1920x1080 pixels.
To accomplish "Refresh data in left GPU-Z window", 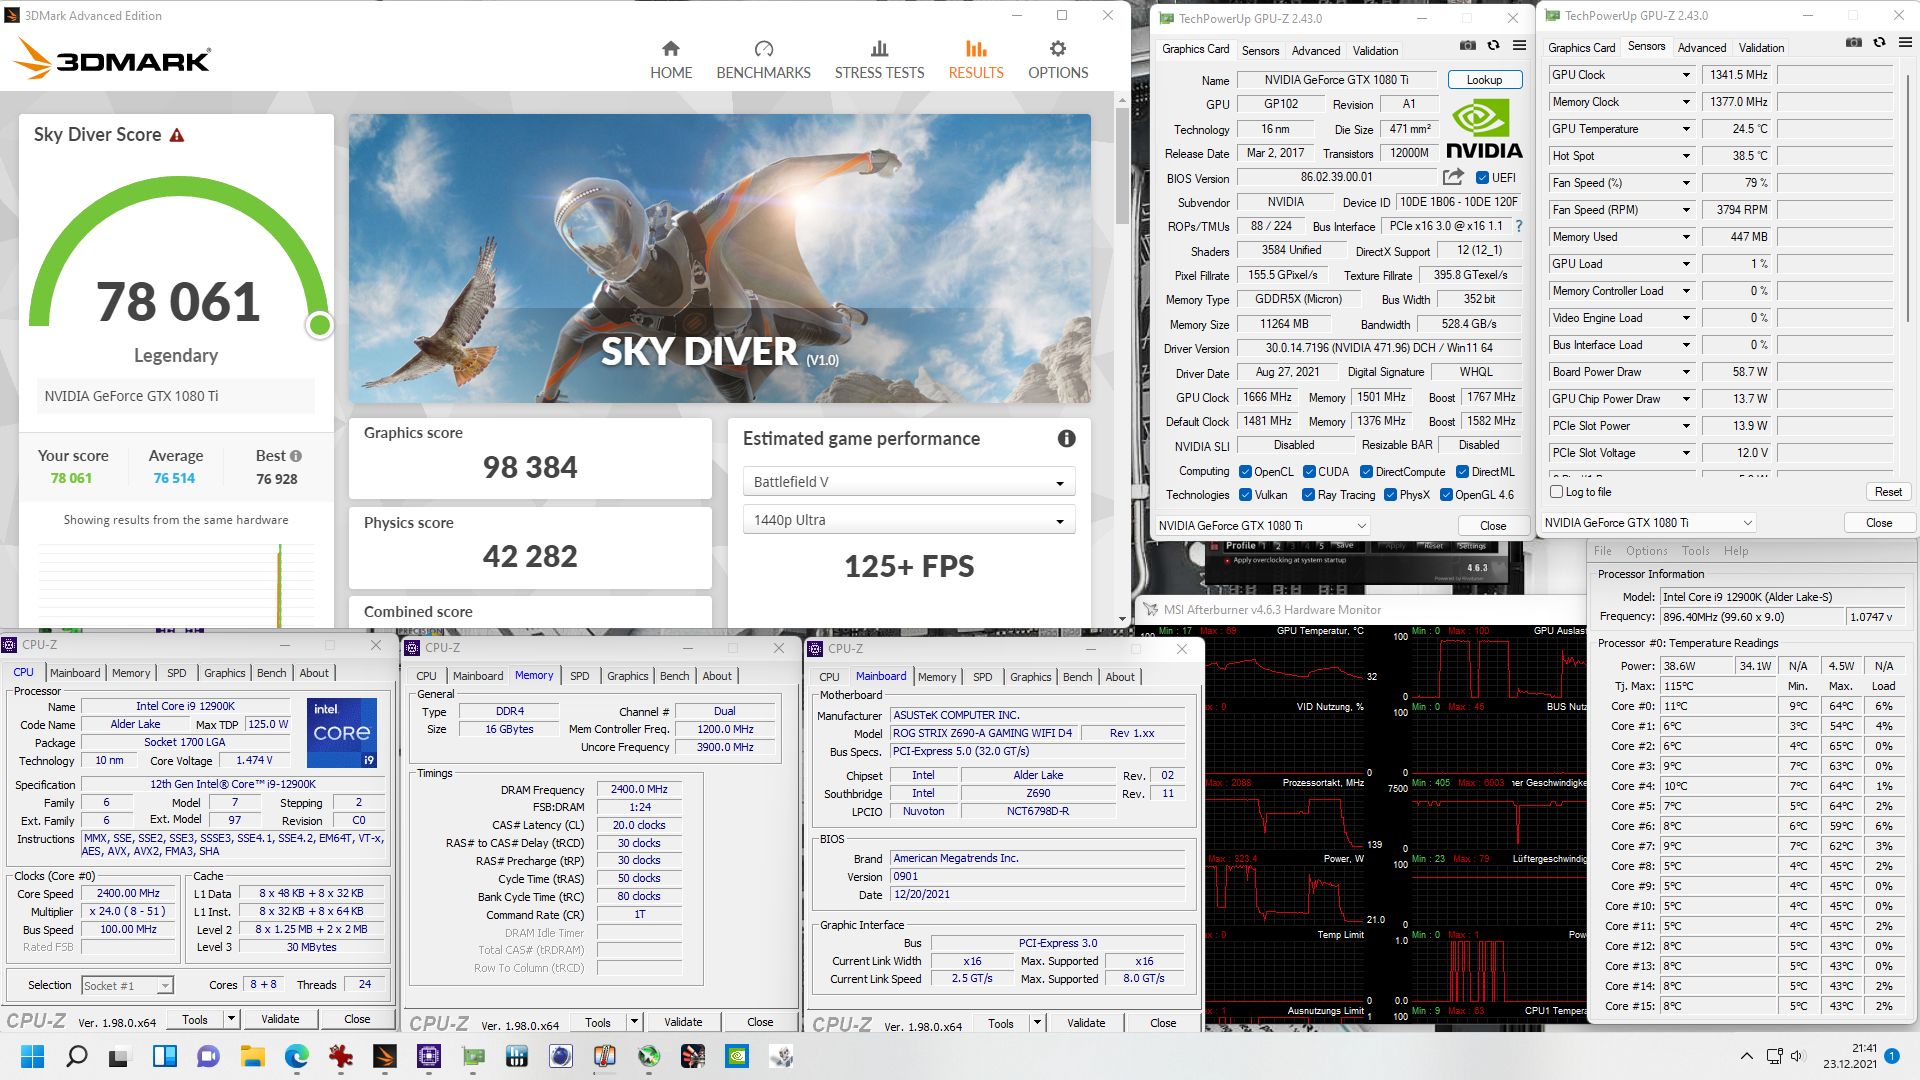I will pyautogui.click(x=1493, y=45).
